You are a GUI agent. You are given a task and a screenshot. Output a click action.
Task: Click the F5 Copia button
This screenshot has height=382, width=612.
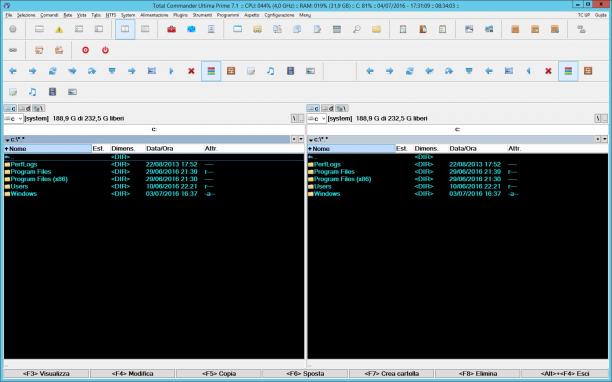point(219,373)
